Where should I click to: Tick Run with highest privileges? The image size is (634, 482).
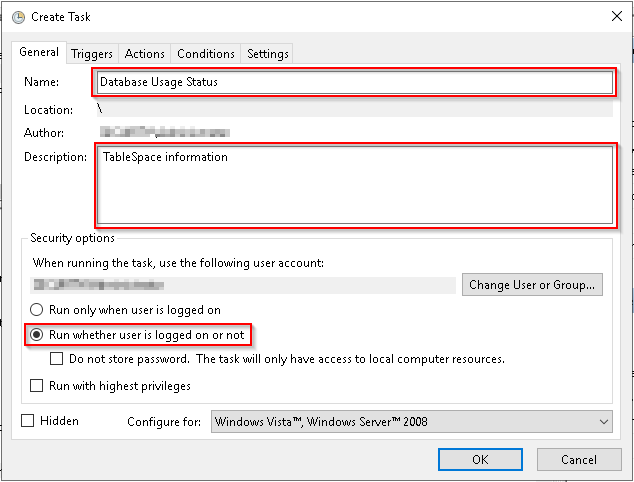click(37, 385)
